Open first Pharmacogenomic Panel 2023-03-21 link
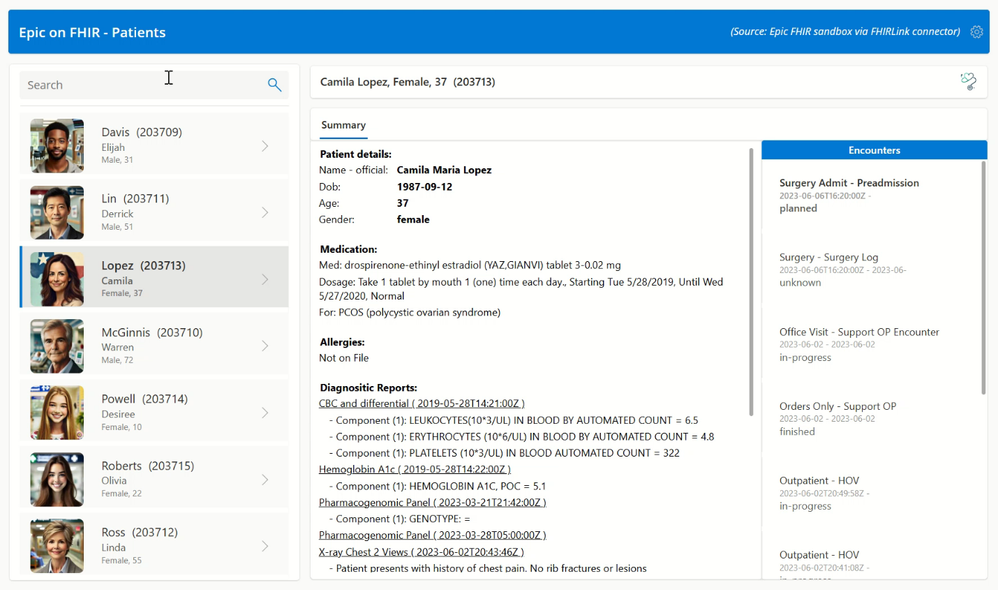998x590 pixels. [x=432, y=502]
